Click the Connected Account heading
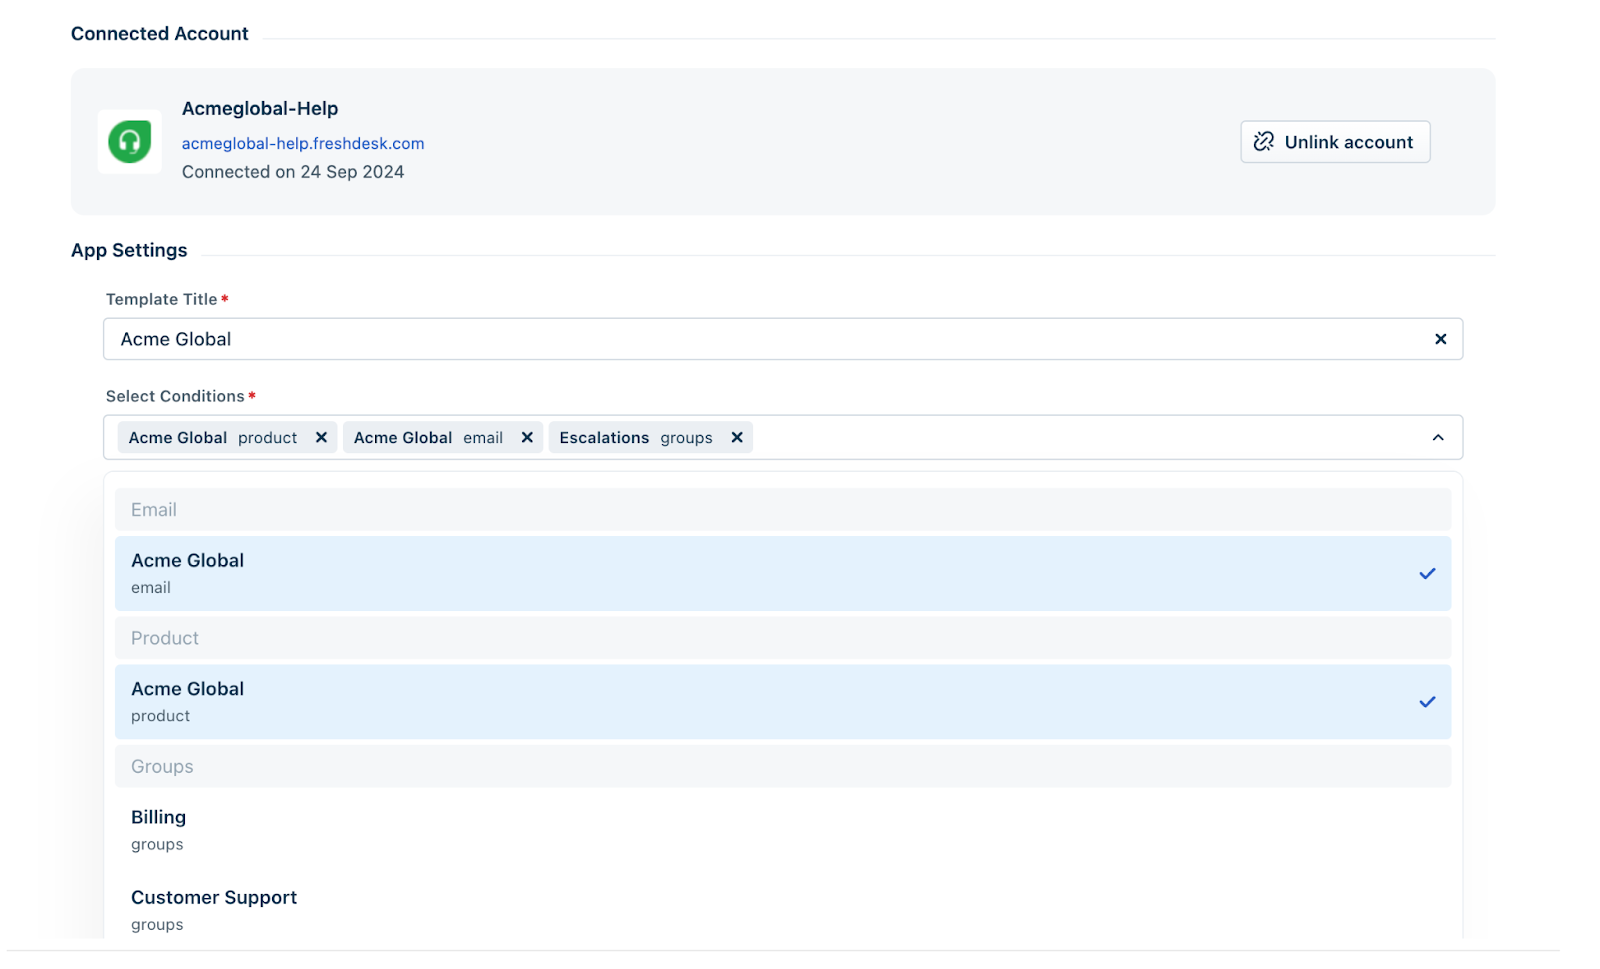This screenshot has height=969, width=1600. 160,34
